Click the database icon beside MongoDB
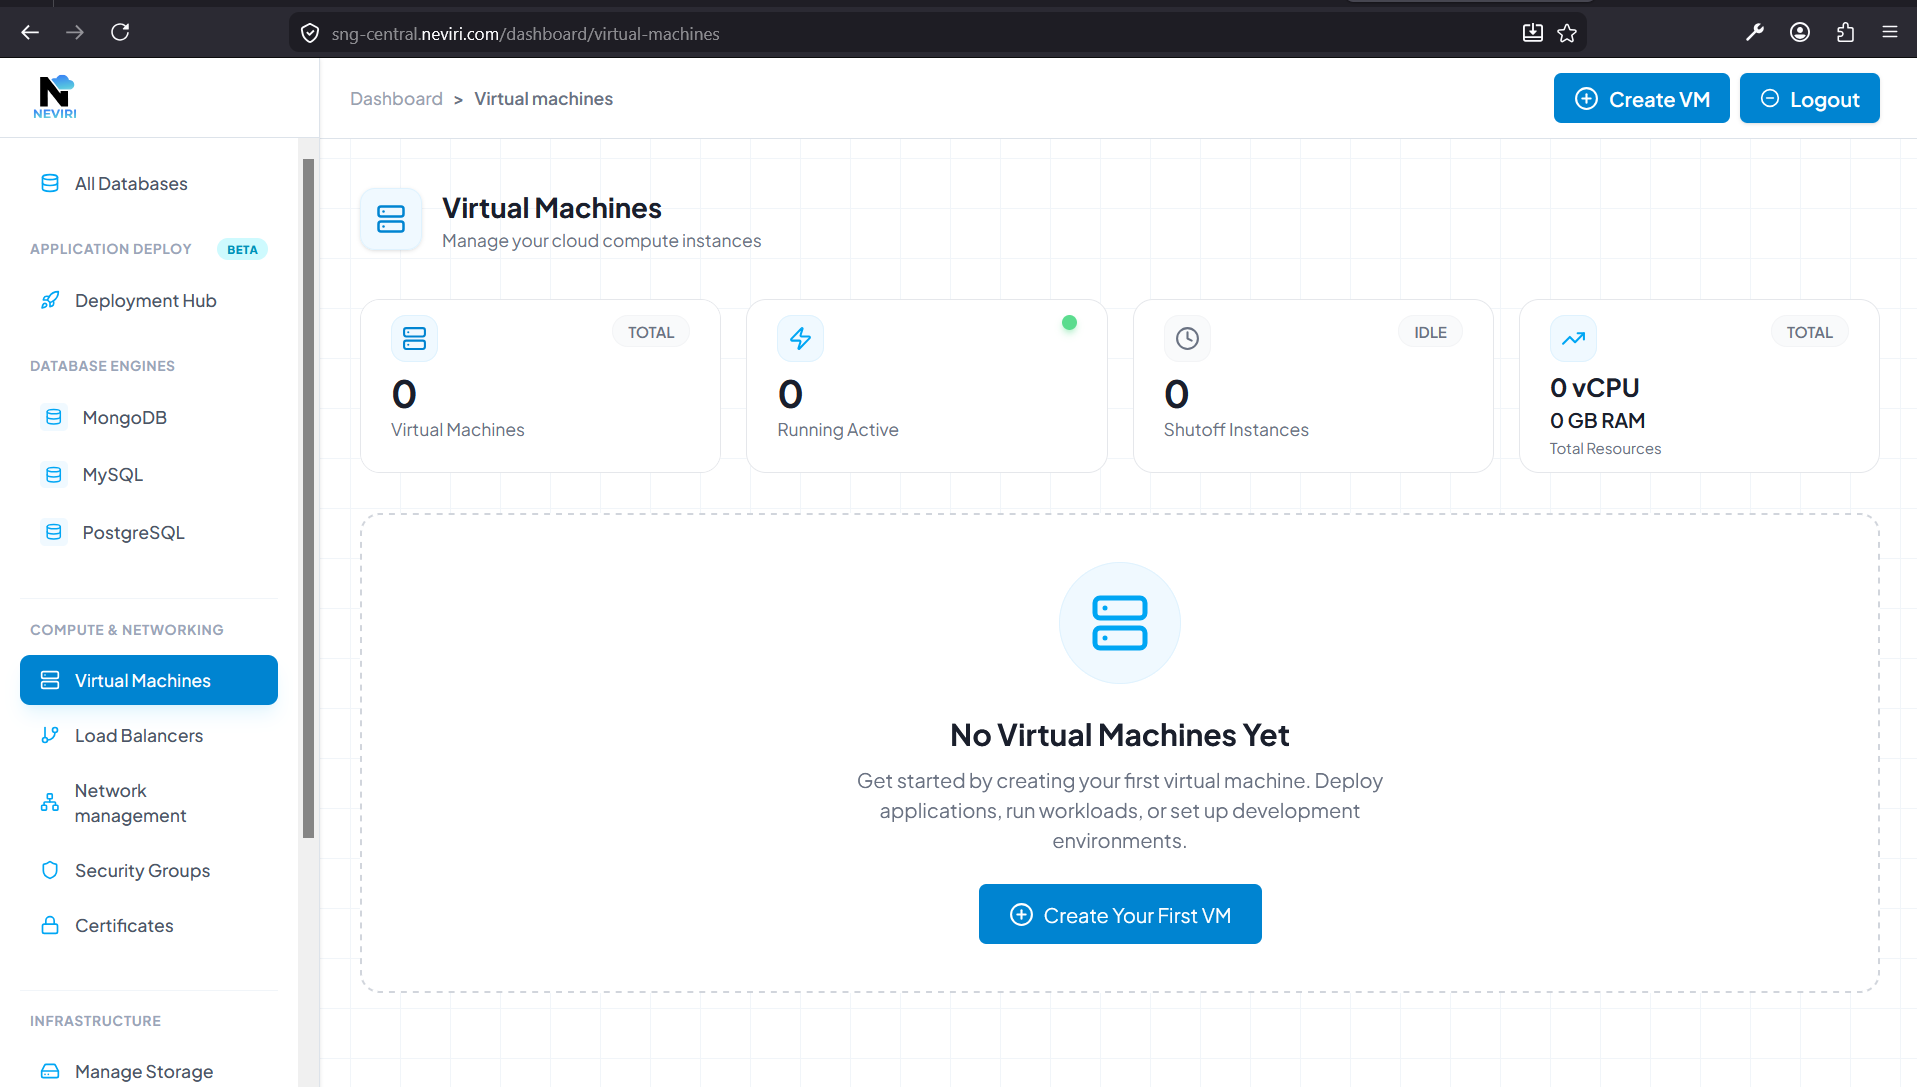 point(54,417)
